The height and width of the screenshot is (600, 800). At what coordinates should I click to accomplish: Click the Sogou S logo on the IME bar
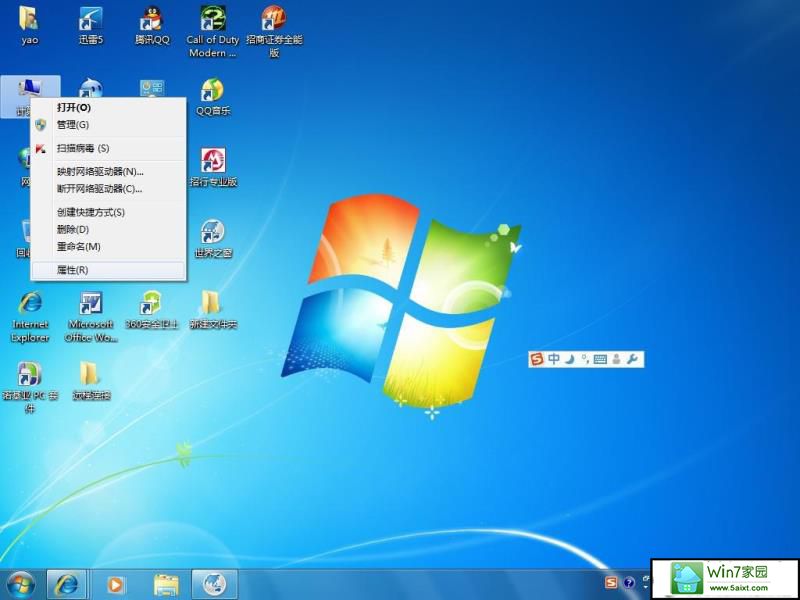point(537,359)
